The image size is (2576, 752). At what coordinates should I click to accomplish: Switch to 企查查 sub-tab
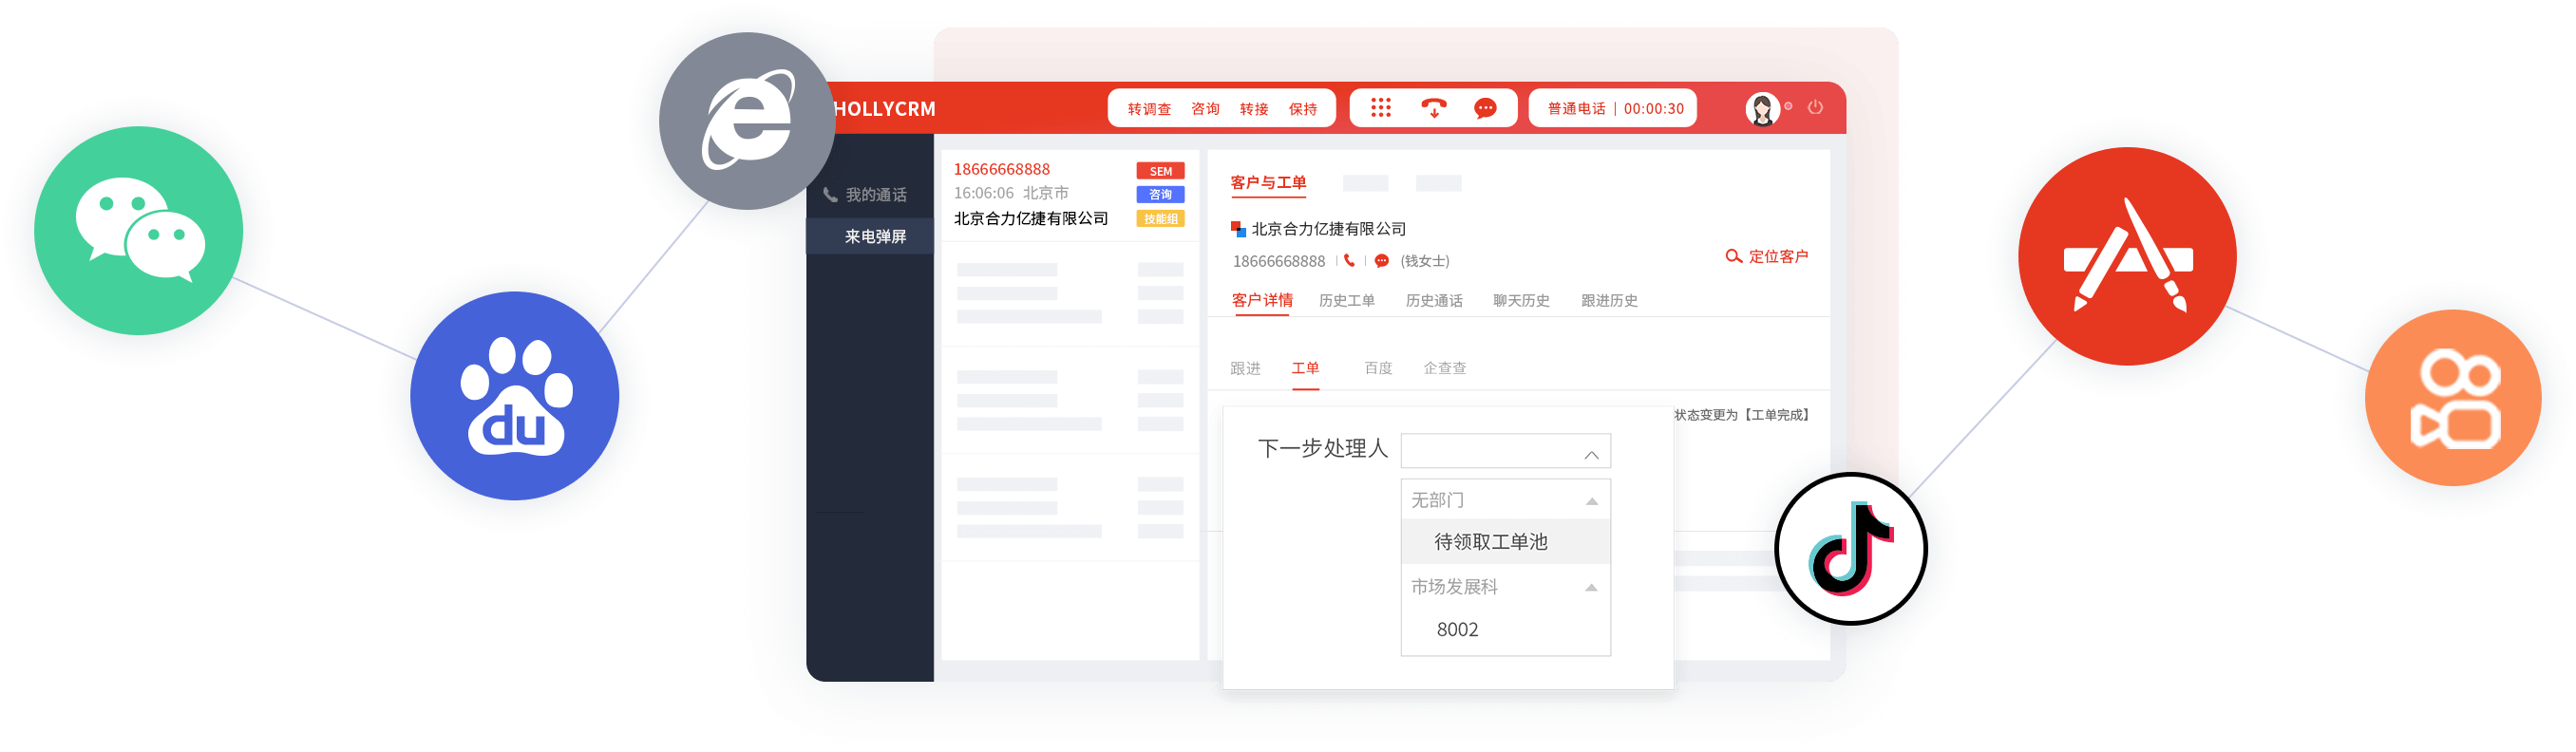1444,369
